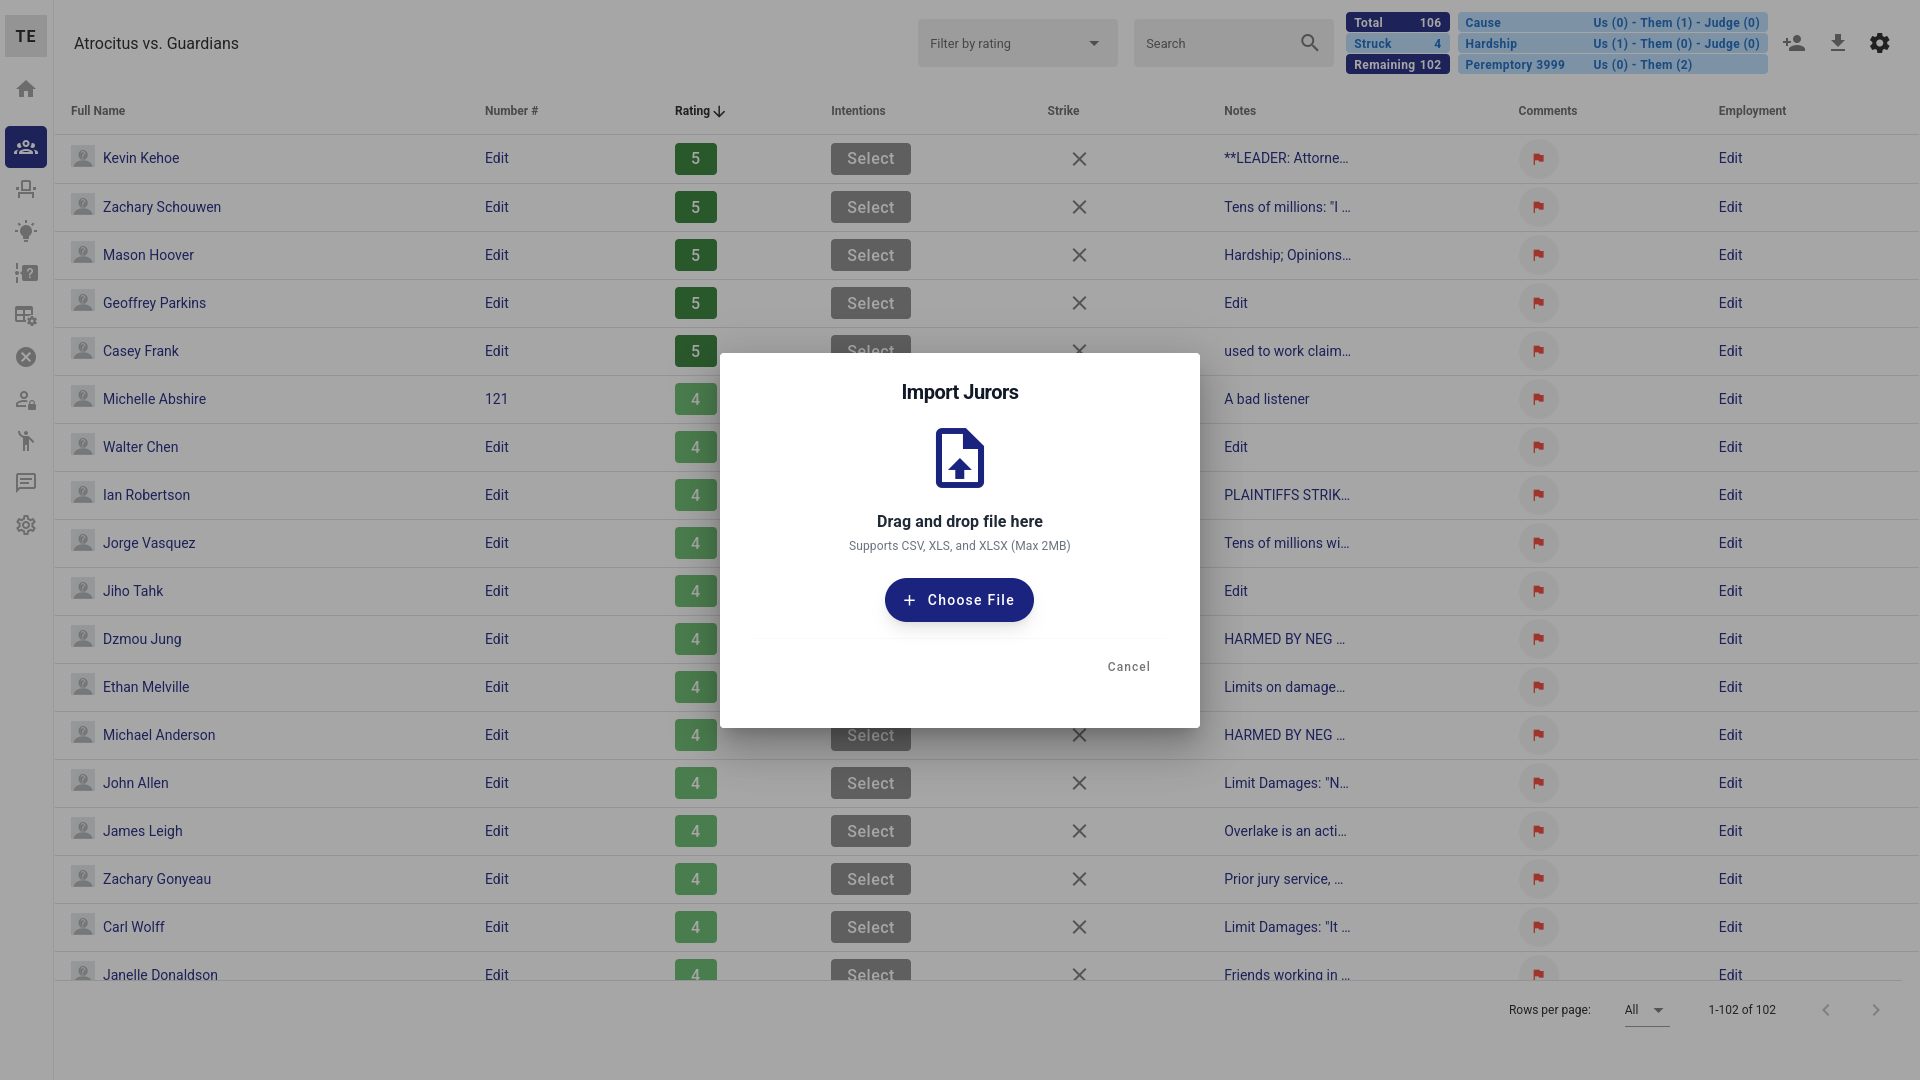Click the Peremptory 3999 summary row
Image resolution: width=1920 pixels, height=1080 pixels.
(1612, 64)
